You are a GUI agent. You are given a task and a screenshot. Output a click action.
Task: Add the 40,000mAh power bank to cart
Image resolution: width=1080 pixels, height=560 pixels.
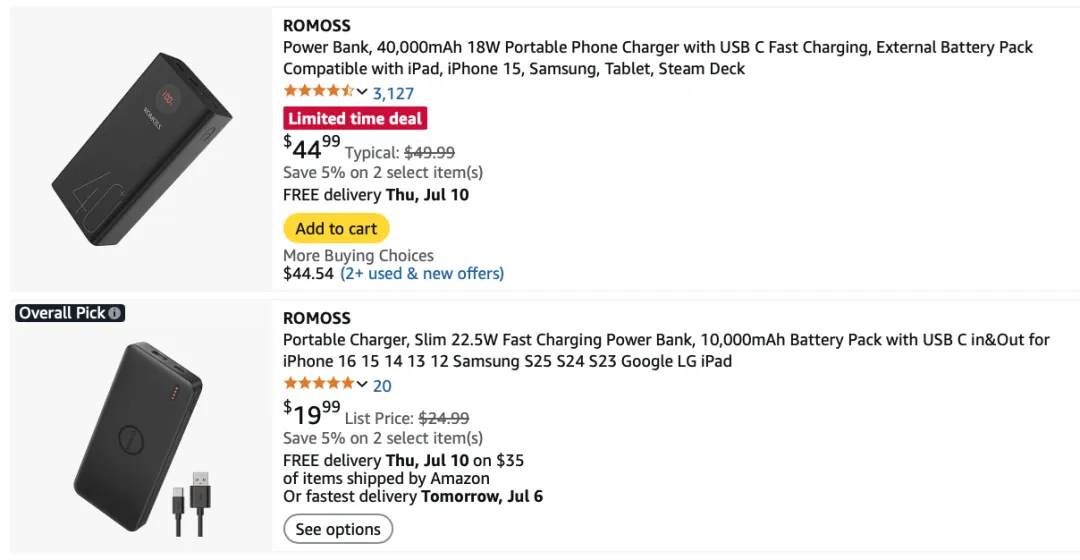tap(336, 228)
